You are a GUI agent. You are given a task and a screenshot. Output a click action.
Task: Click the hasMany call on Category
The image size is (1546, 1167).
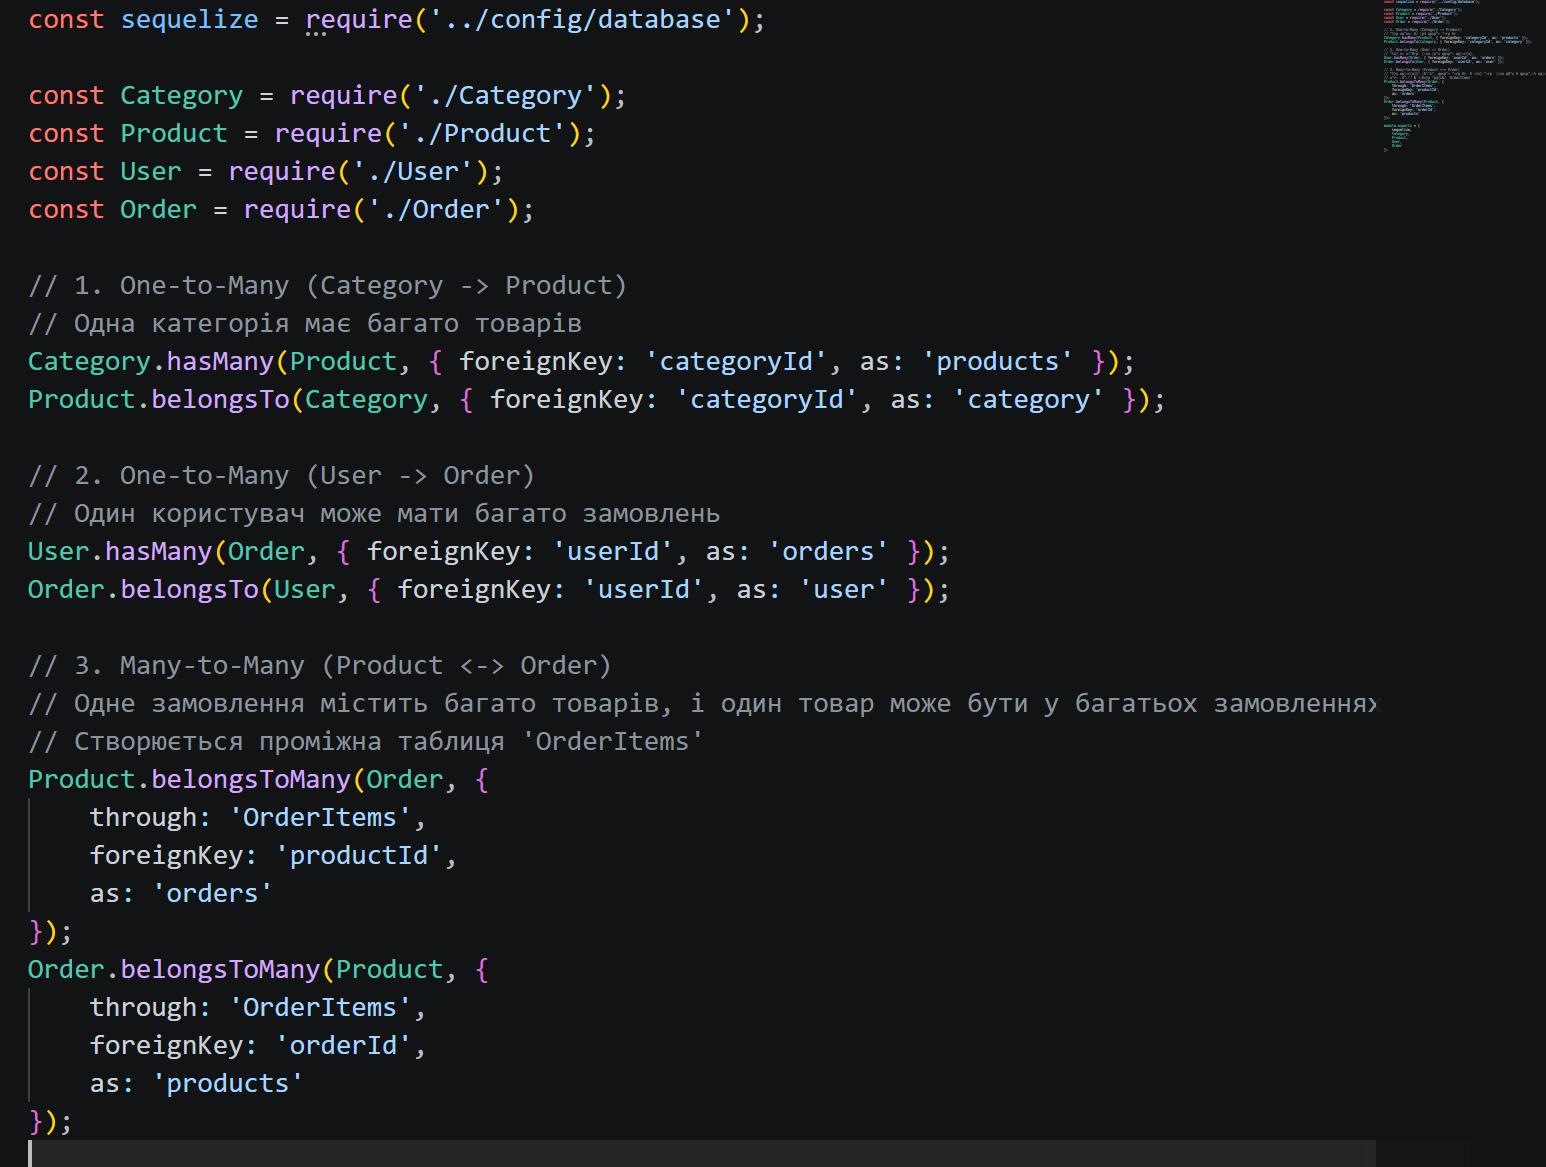(219, 360)
